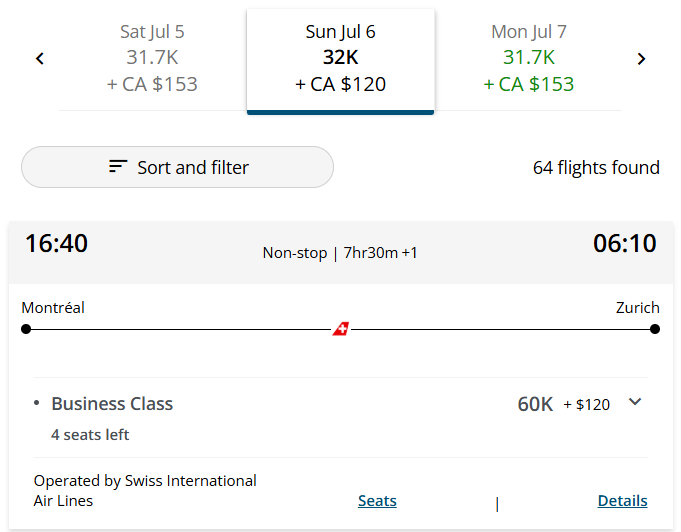Screen dimensions: 681x532
Task: Select the Business Class fare row
Action: click(x=340, y=417)
